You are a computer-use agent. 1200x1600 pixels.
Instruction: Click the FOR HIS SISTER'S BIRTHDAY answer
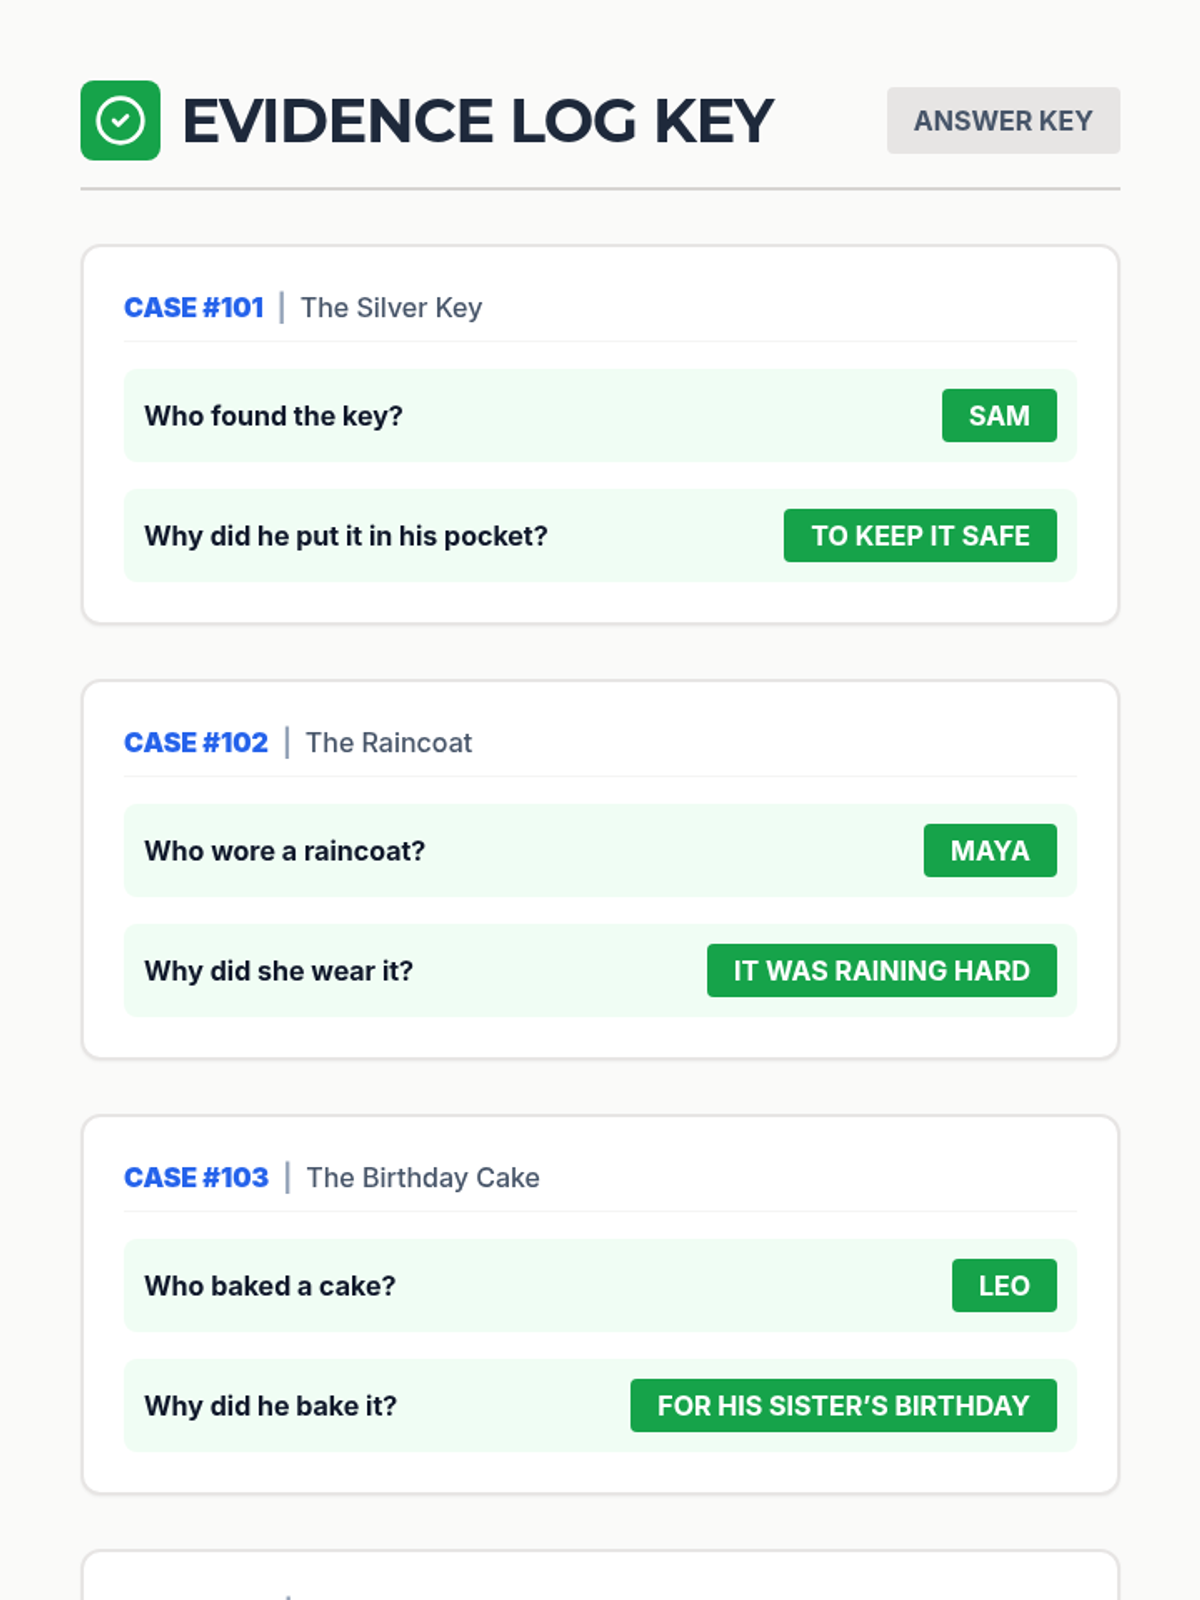click(842, 1405)
